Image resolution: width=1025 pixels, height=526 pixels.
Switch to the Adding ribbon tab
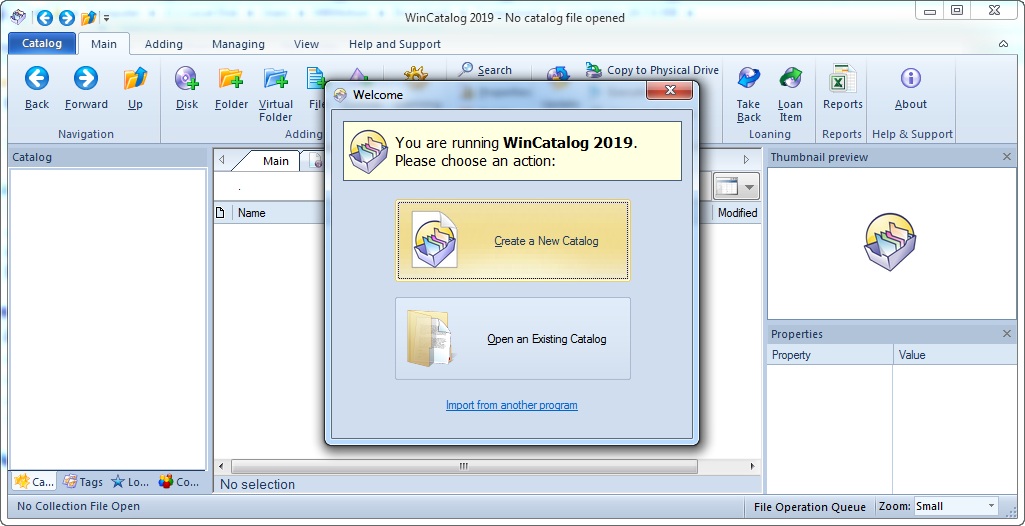163,44
